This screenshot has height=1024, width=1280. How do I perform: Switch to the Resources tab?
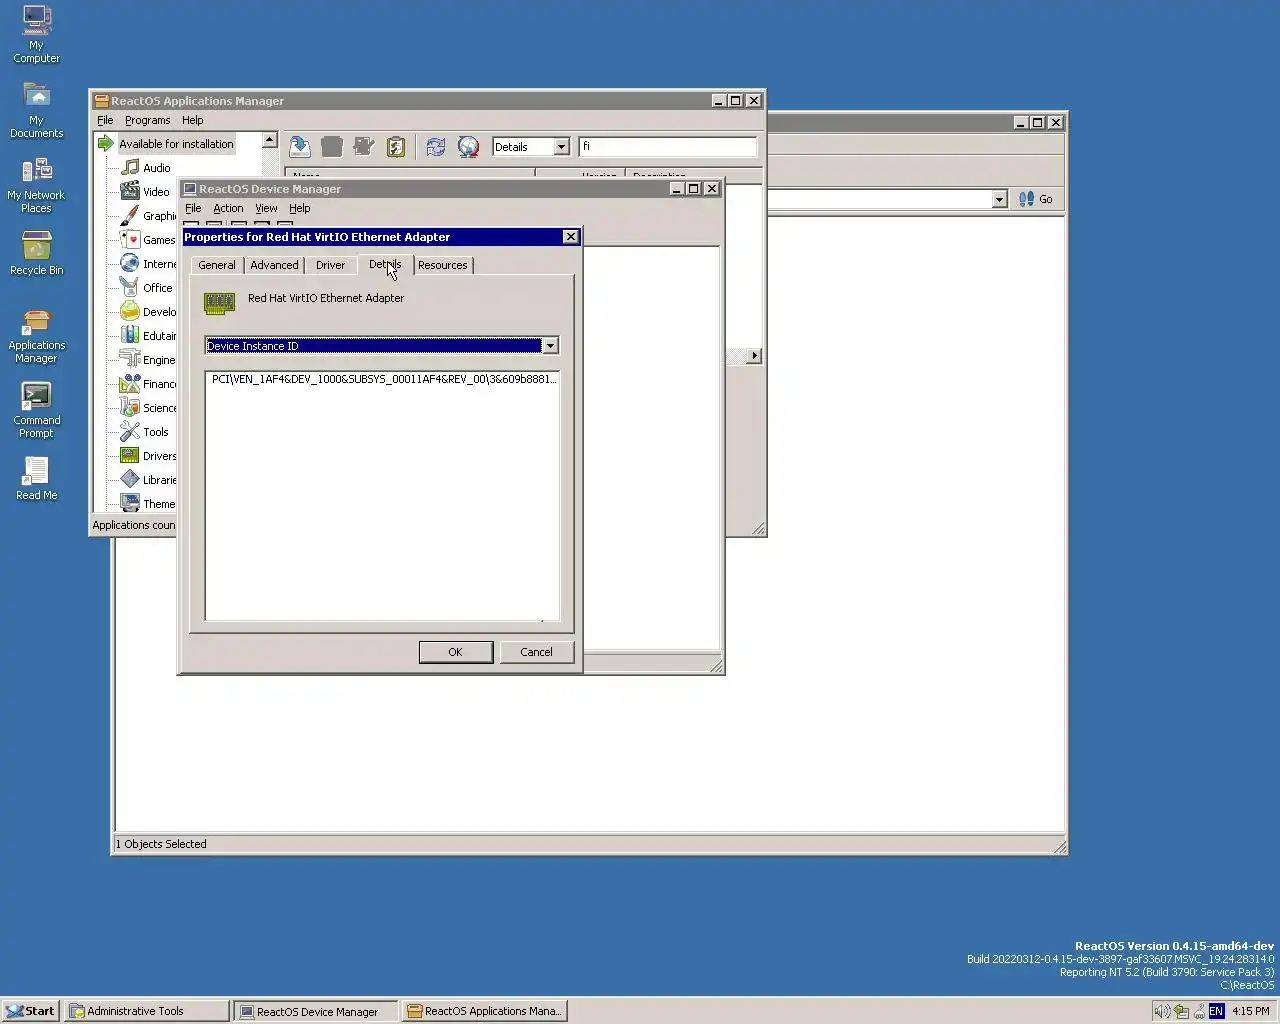click(443, 265)
